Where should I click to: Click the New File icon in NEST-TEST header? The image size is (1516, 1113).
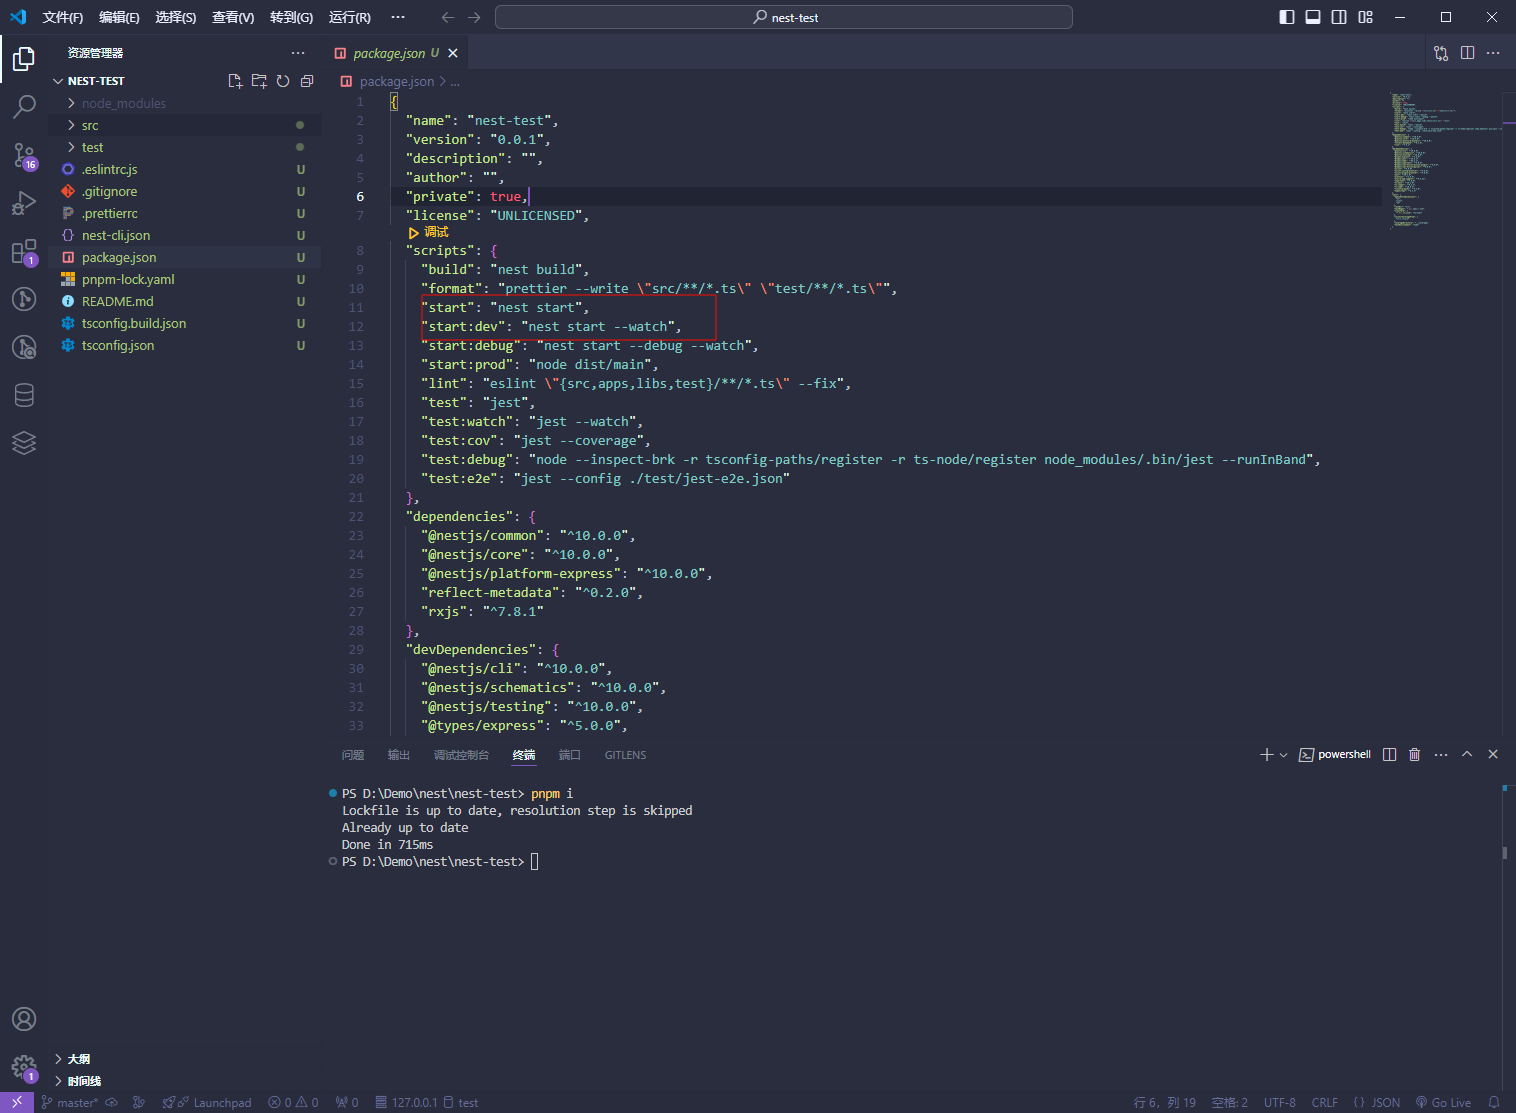[235, 81]
